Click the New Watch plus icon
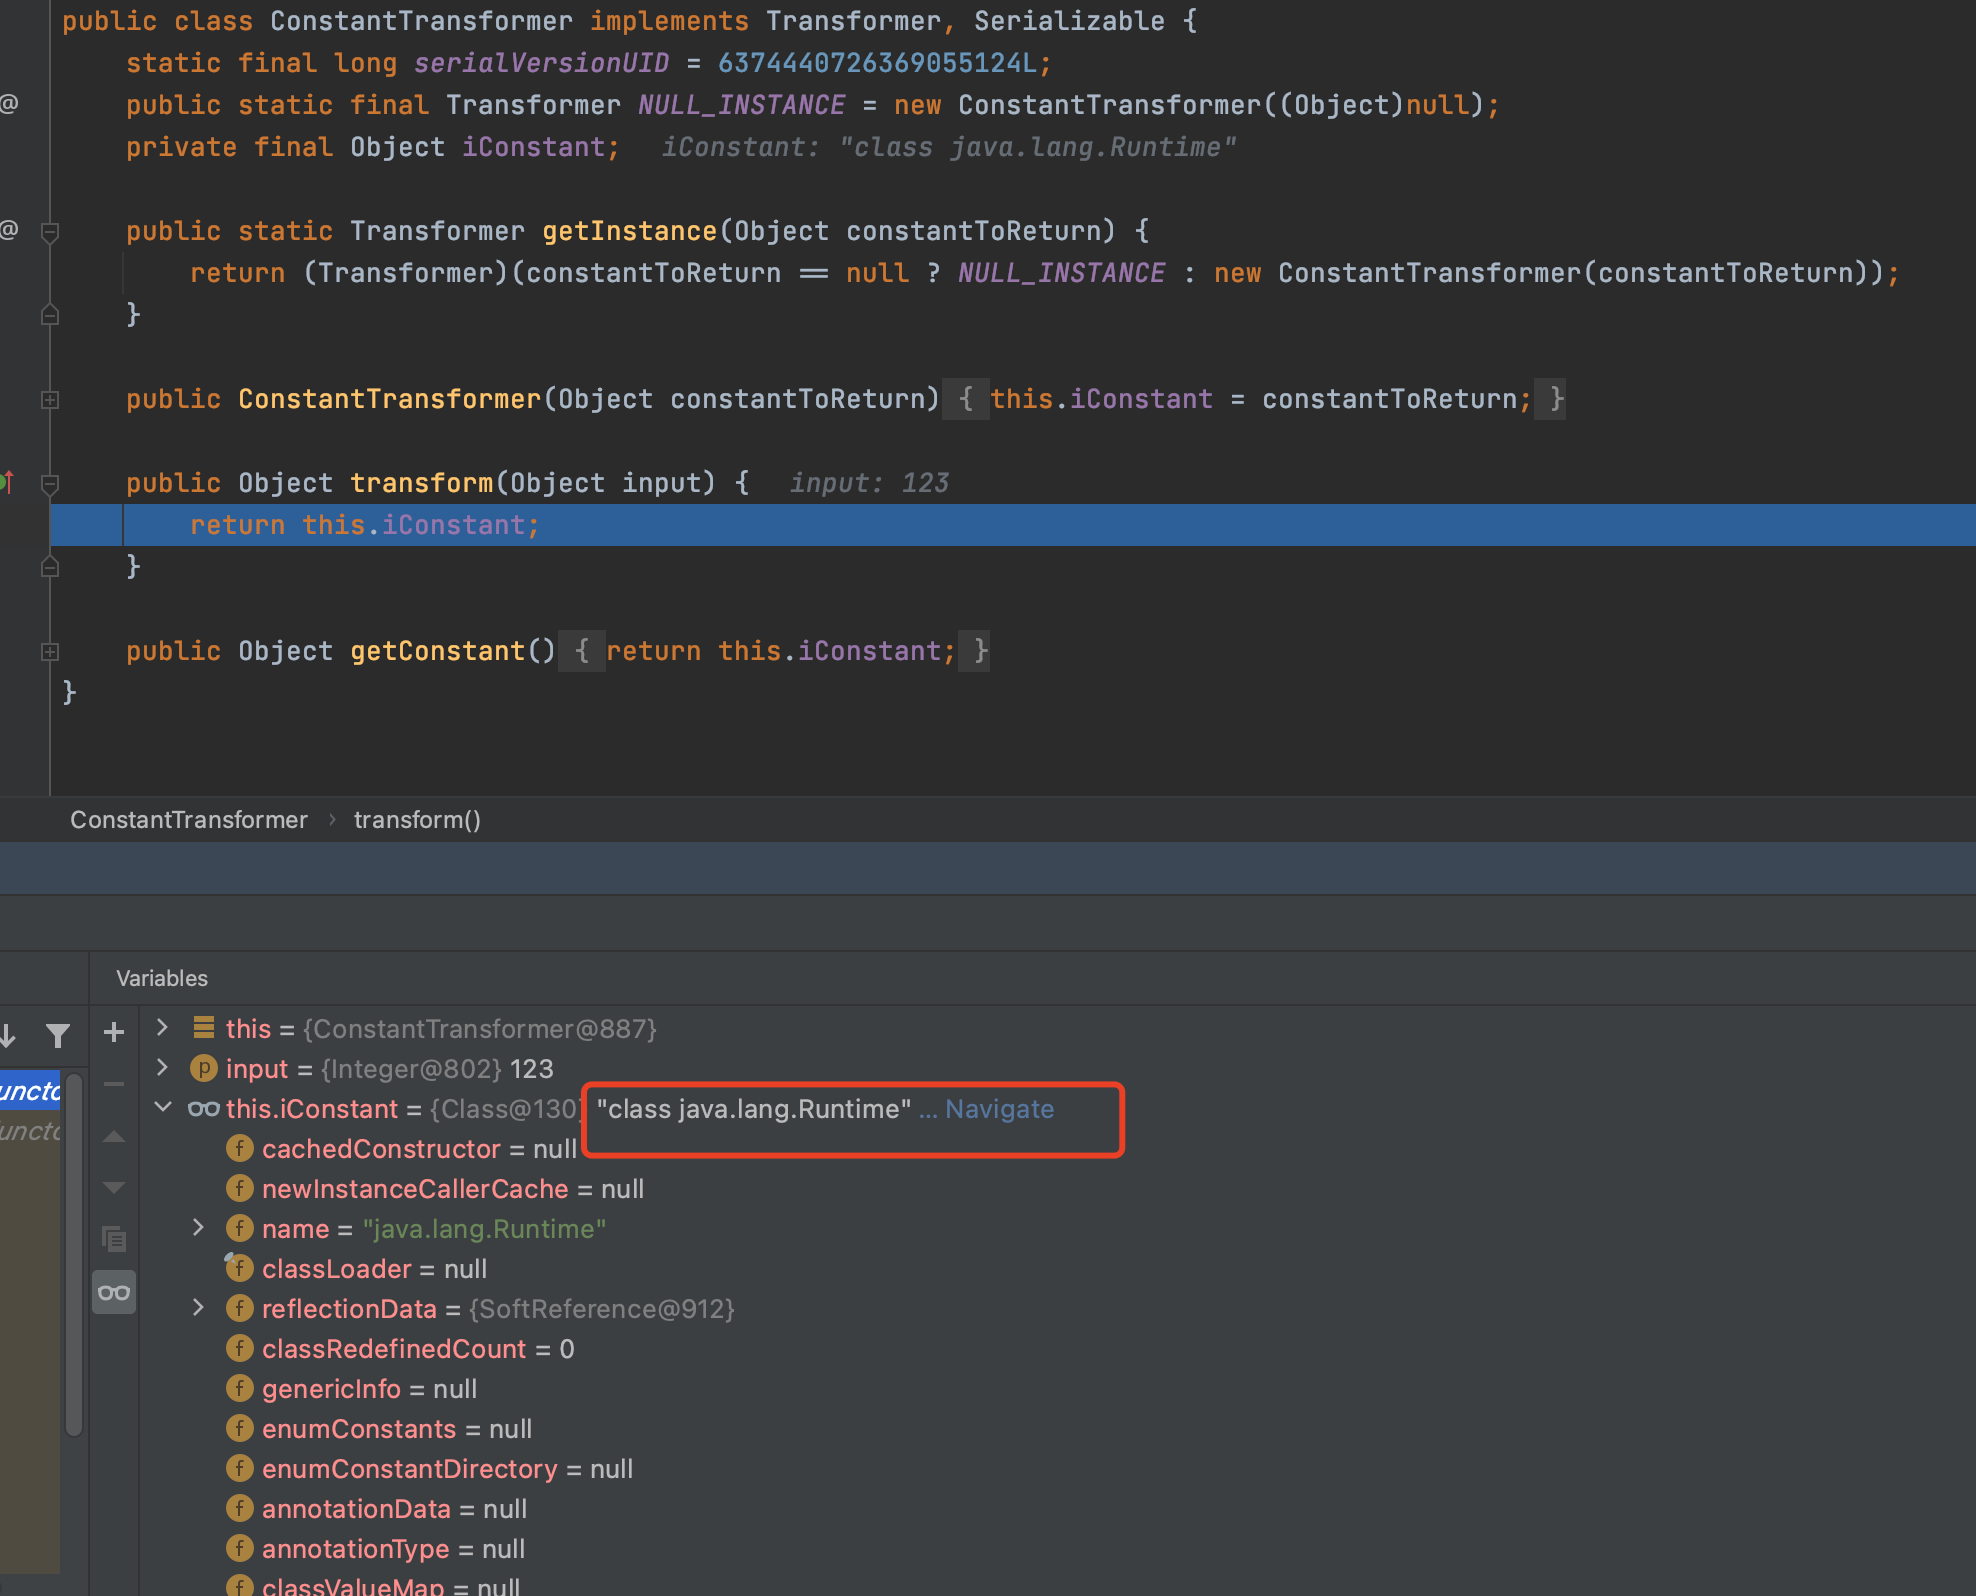This screenshot has height=1596, width=1976. click(114, 1032)
